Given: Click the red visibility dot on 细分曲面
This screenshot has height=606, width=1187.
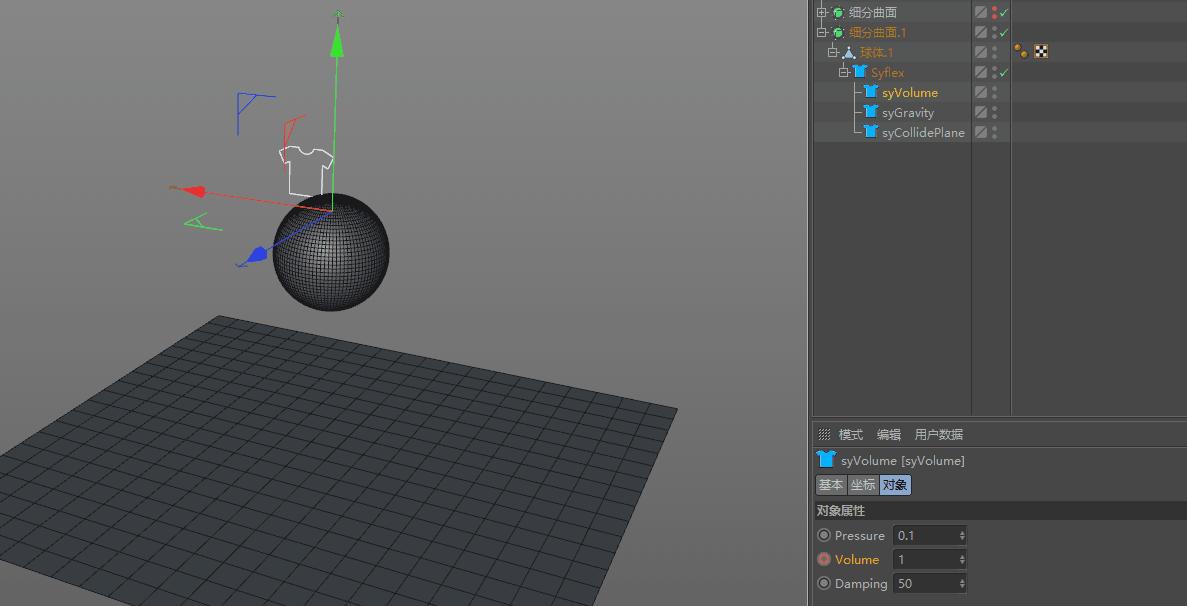Looking at the screenshot, I should [x=995, y=9].
